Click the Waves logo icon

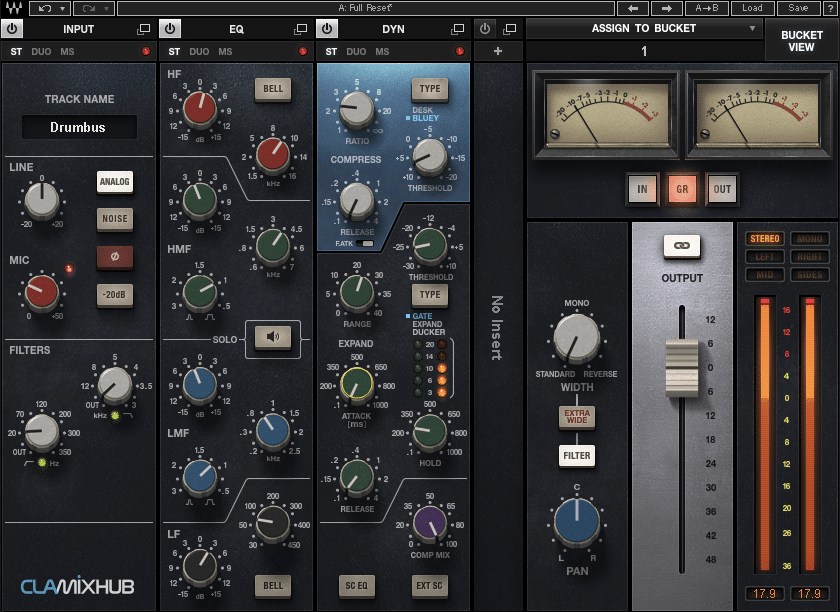(x=13, y=8)
